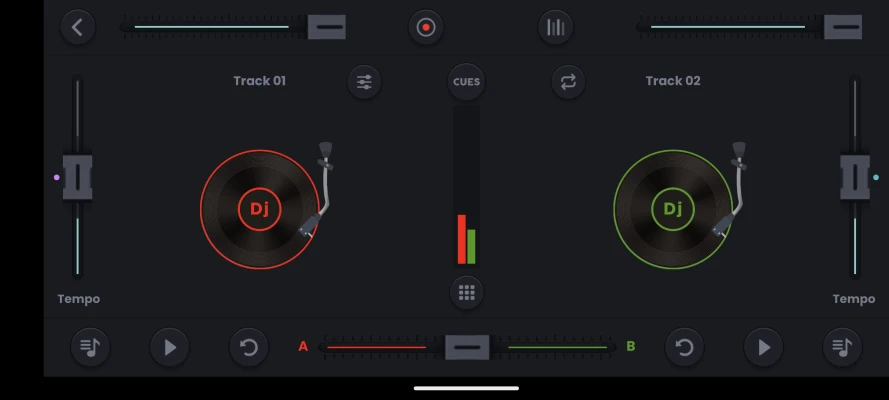Click the right Tempo slider handle
Image resolution: width=889 pixels, height=400 pixels.
[x=855, y=177]
